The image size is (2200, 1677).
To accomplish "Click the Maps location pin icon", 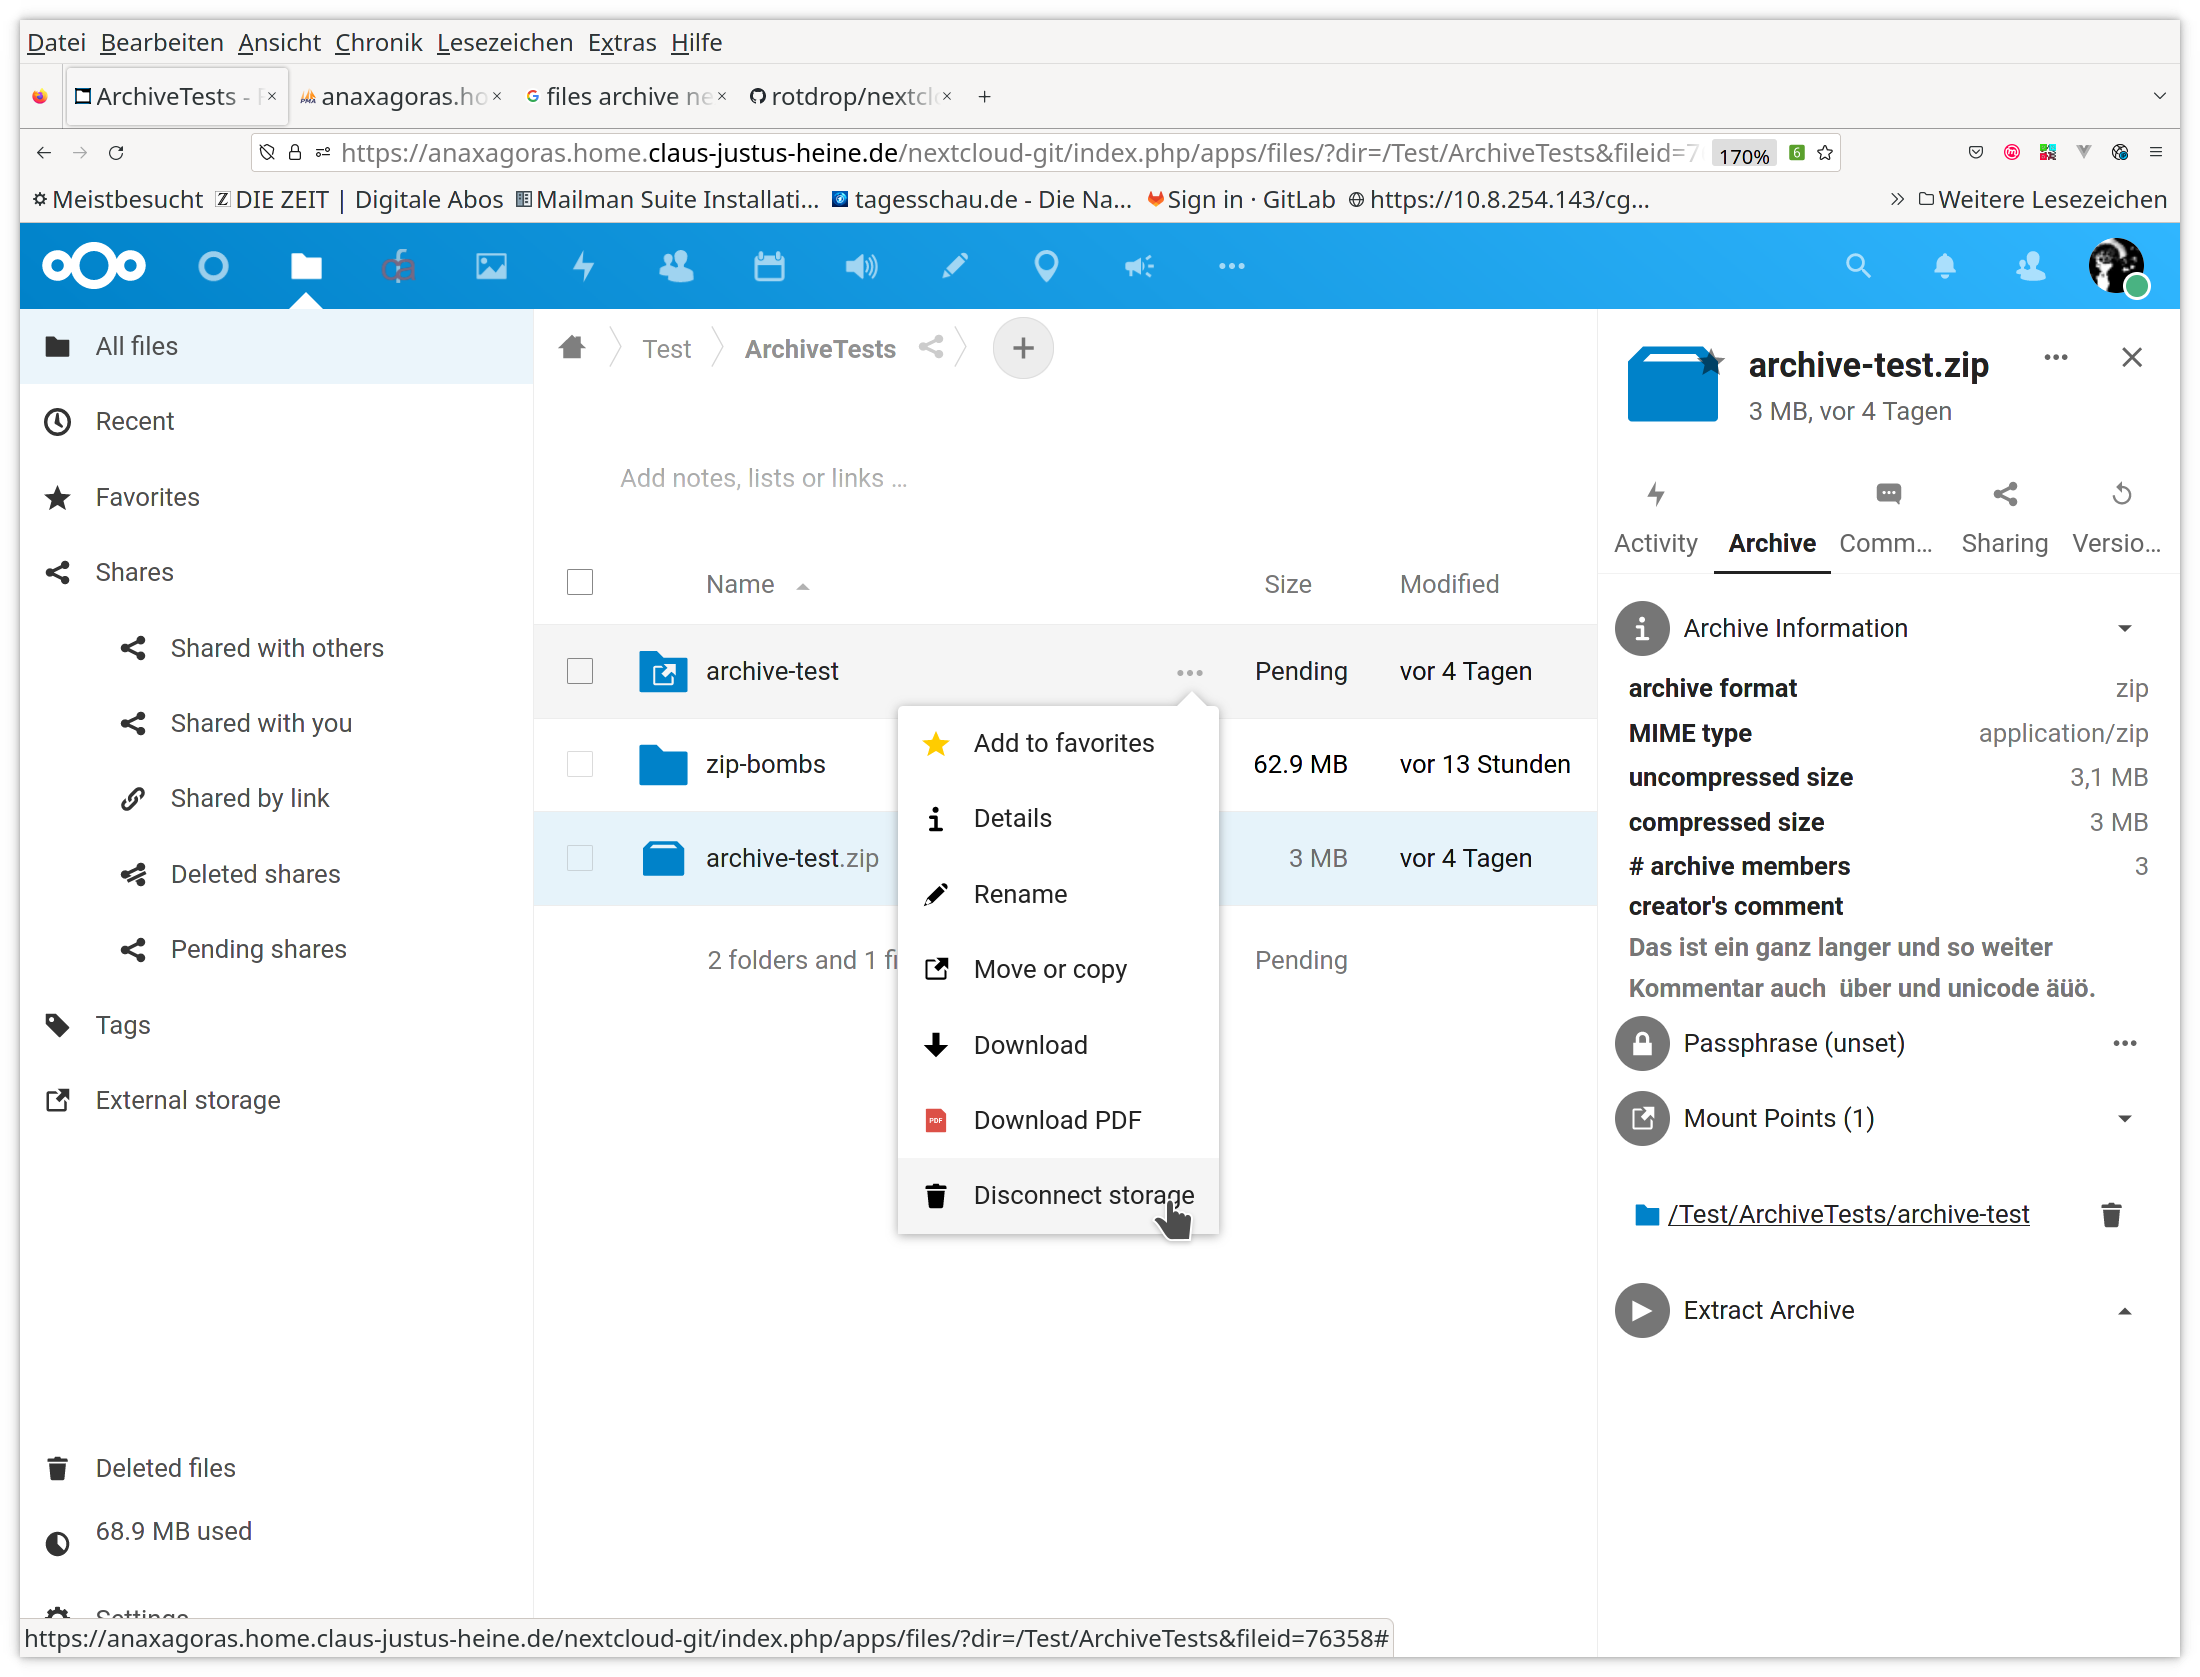I will coord(1046,266).
